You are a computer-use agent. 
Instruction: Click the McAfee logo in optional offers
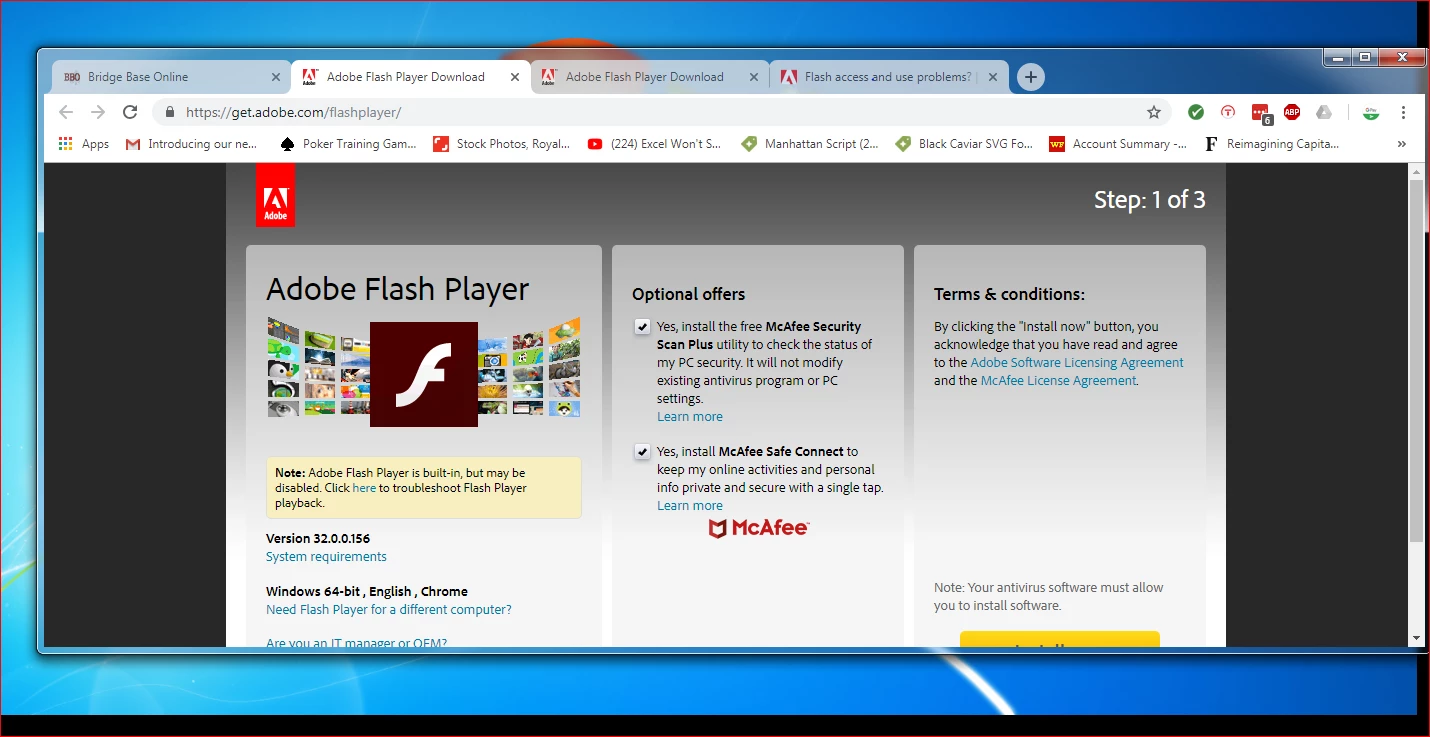point(759,529)
